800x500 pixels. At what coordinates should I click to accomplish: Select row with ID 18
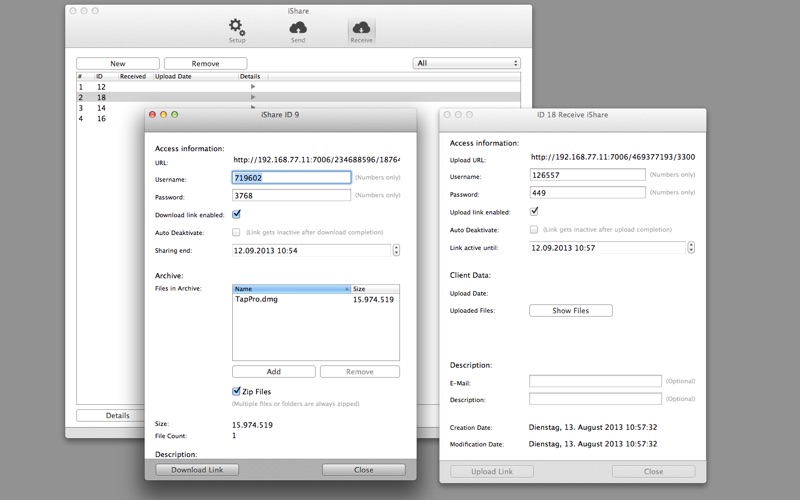pos(298,97)
